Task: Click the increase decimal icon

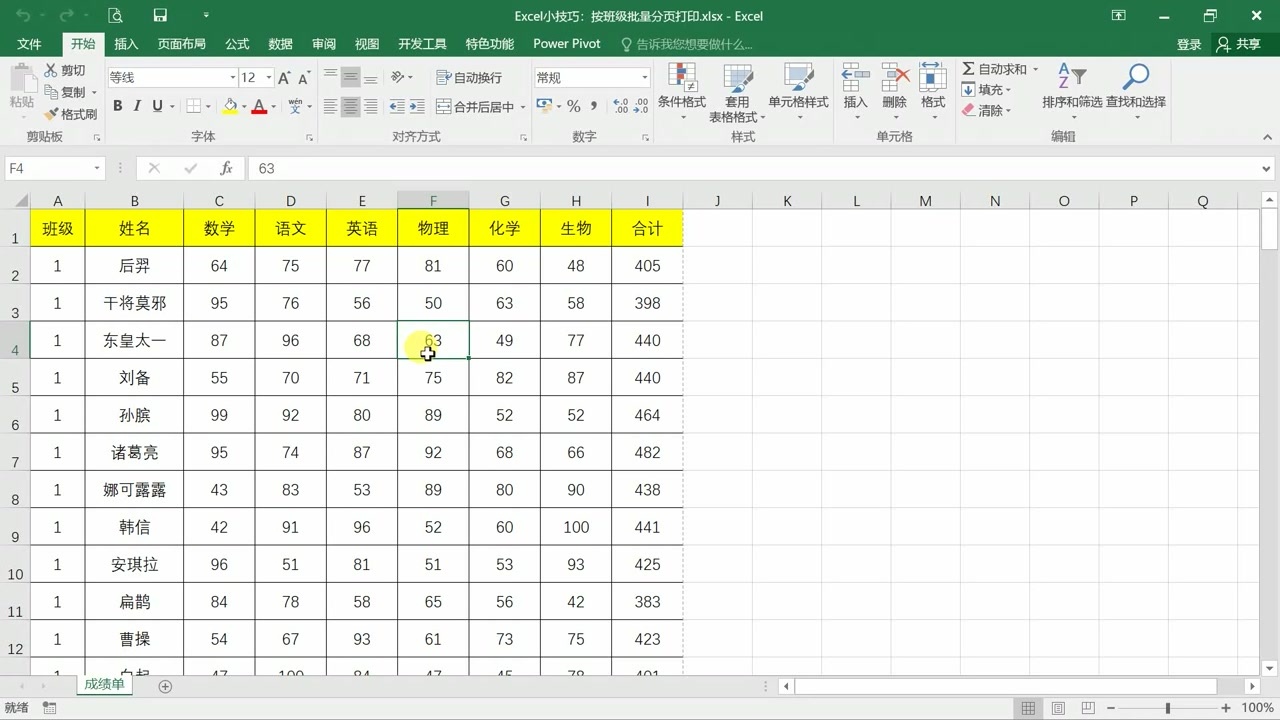Action: 620,106
